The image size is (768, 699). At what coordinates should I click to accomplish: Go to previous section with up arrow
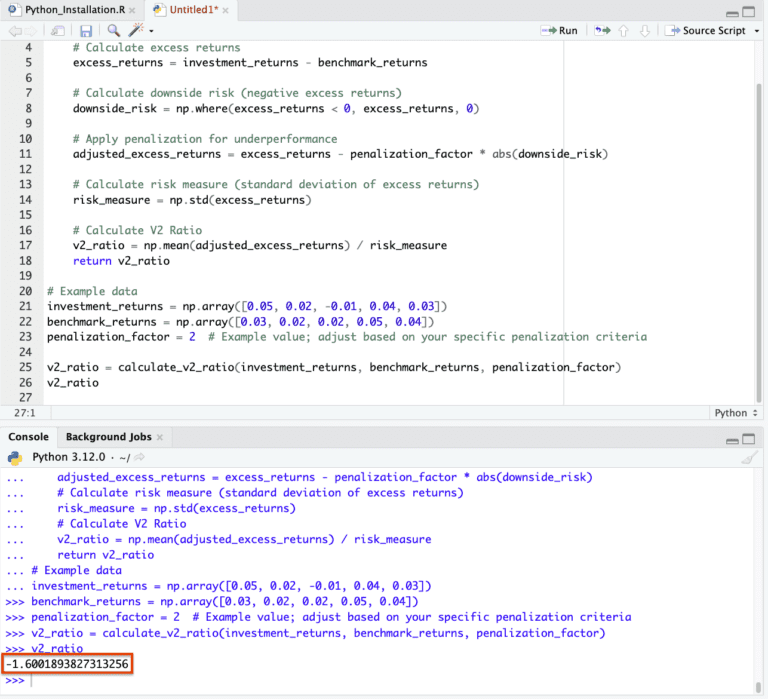pyautogui.click(x=624, y=31)
